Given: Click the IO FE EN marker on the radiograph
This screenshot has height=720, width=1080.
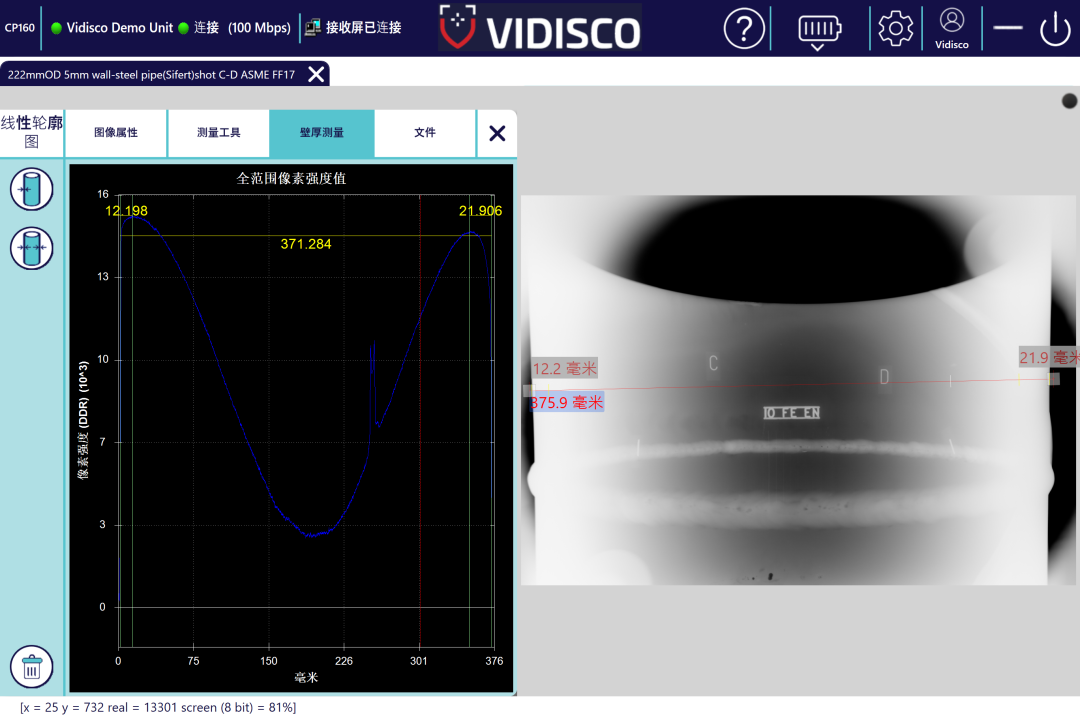Looking at the screenshot, I should coord(791,413).
